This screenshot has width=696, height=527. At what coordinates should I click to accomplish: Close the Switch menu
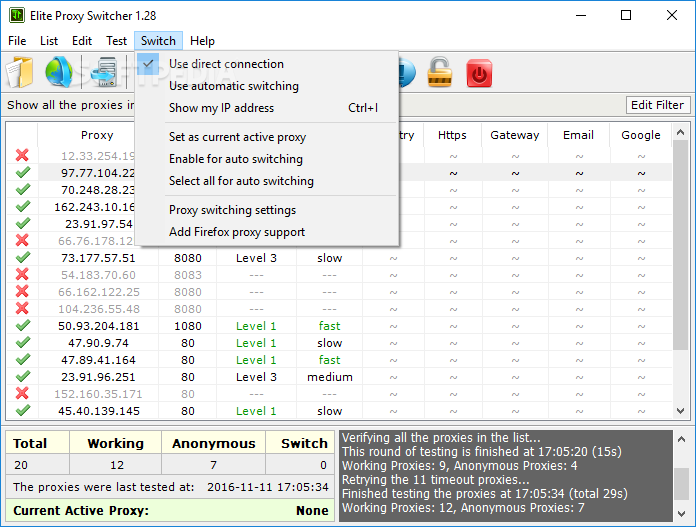point(158,41)
